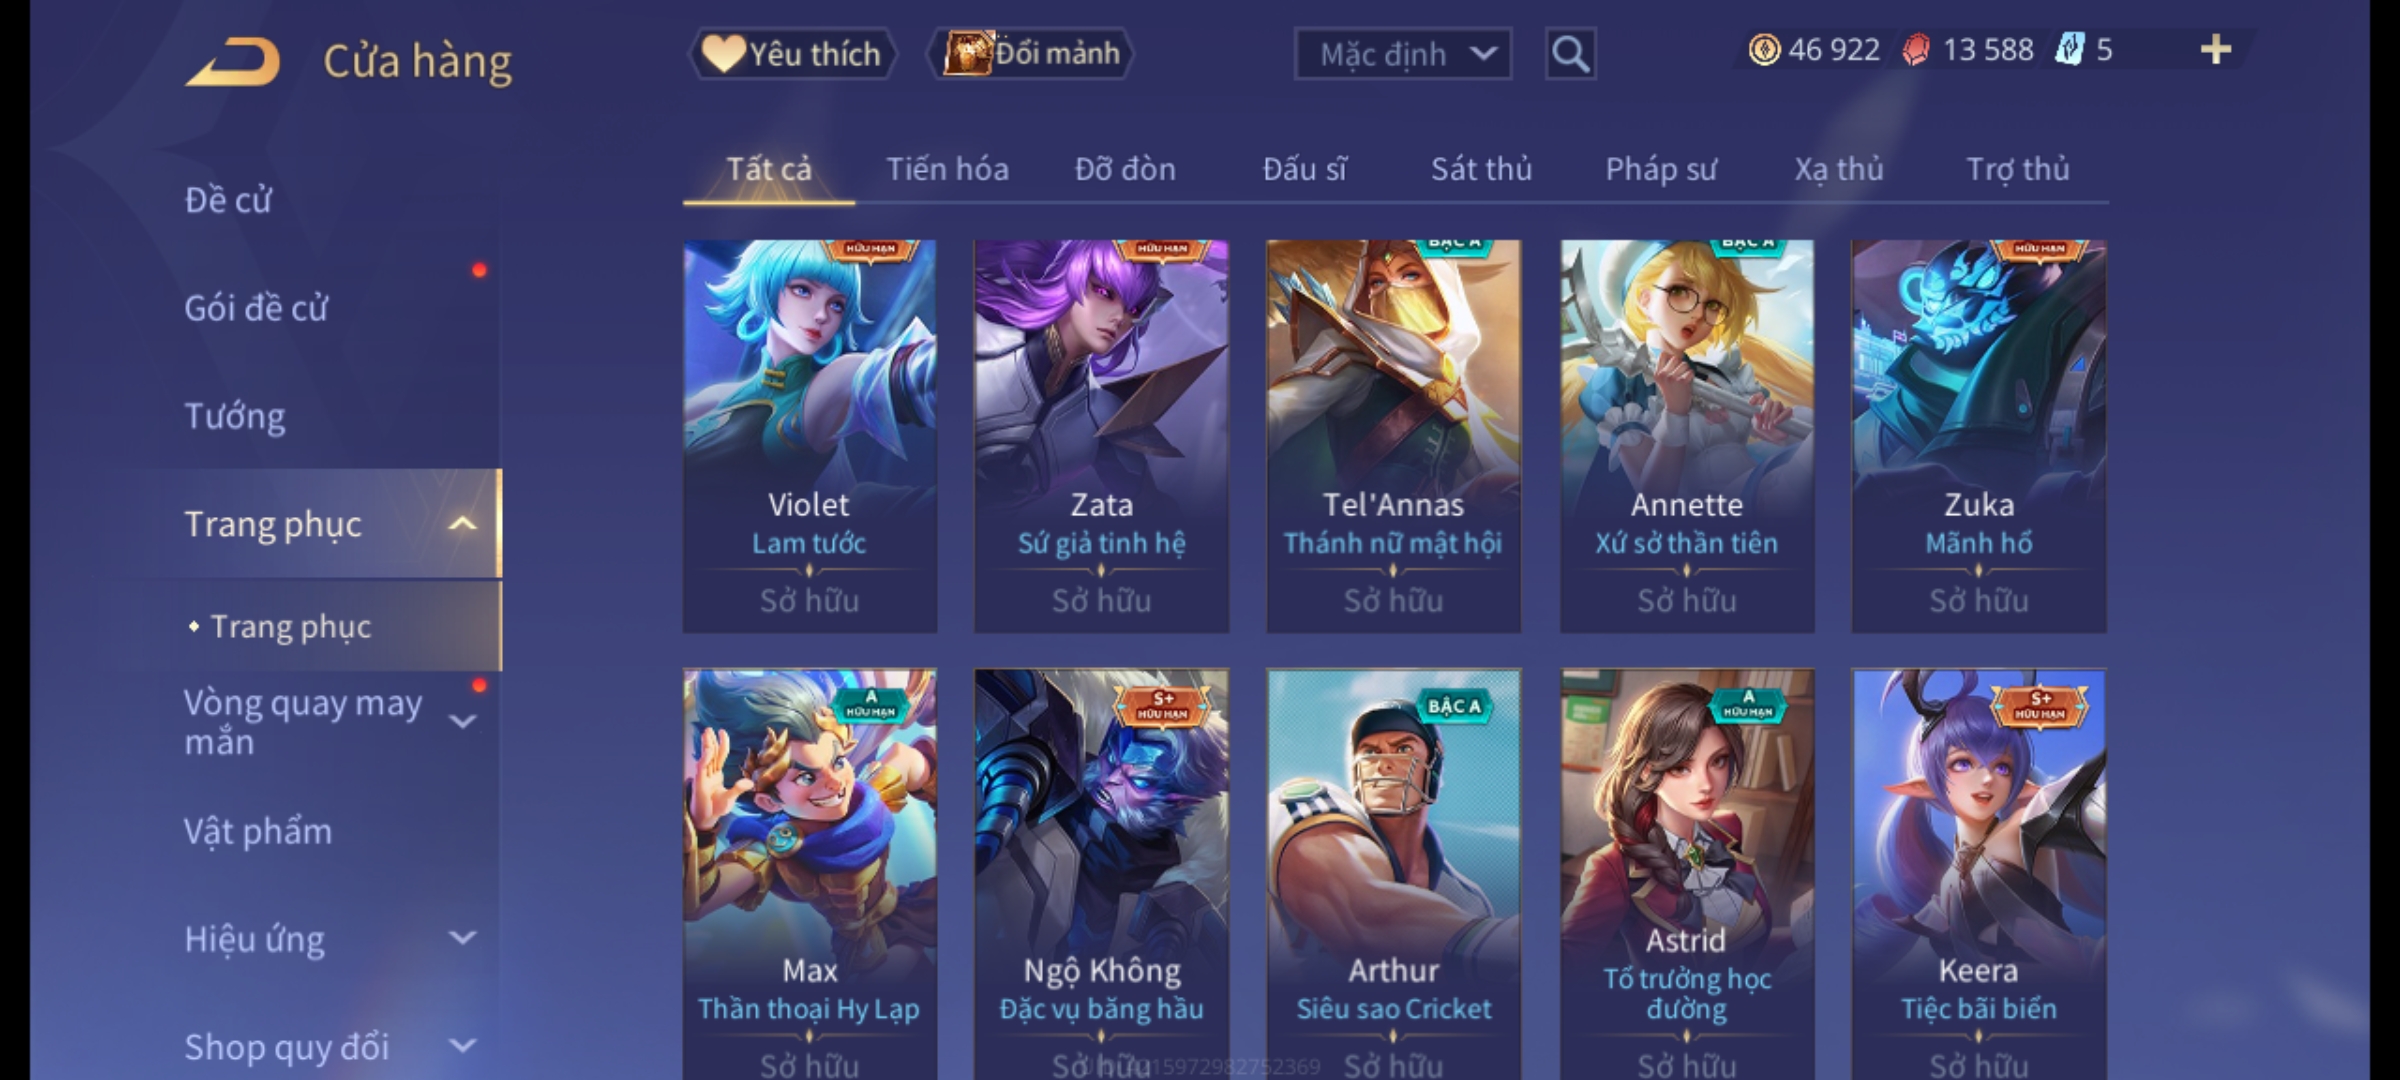Click the red ruby currency icon
Viewport: 2400px width, 1080px height.
tap(1916, 50)
